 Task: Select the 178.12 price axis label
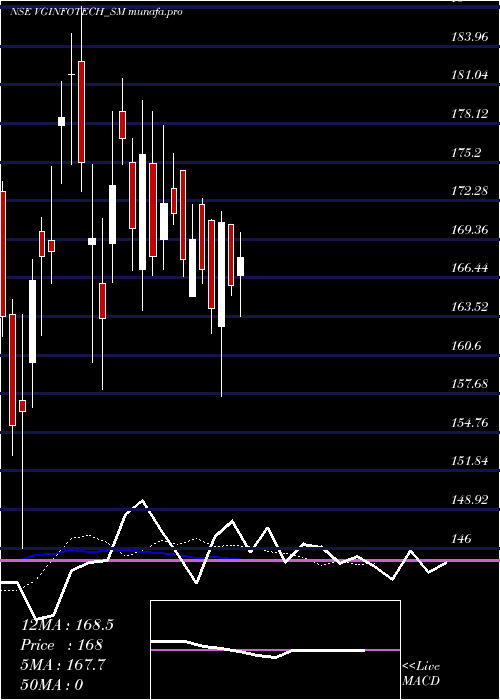coord(470,114)
